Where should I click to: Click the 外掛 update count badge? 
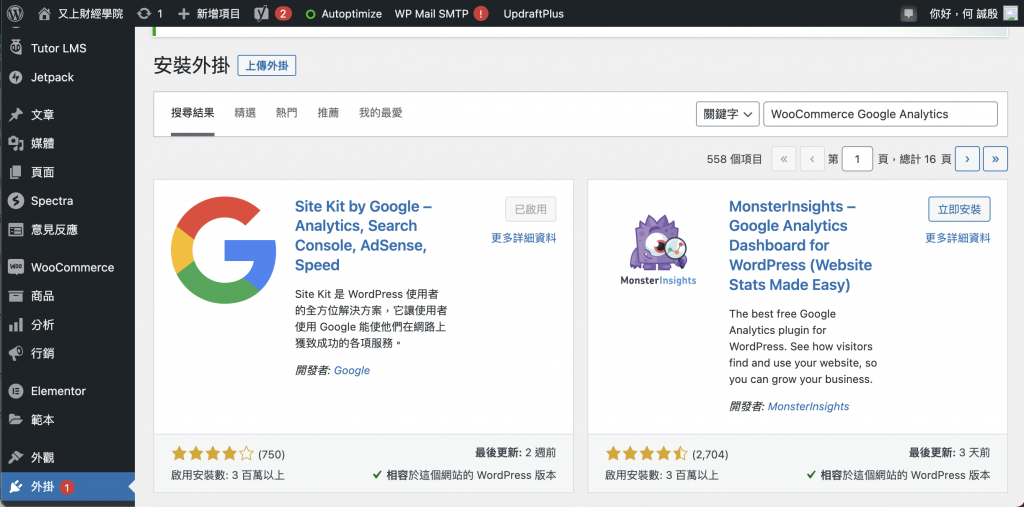pos(67,487)
